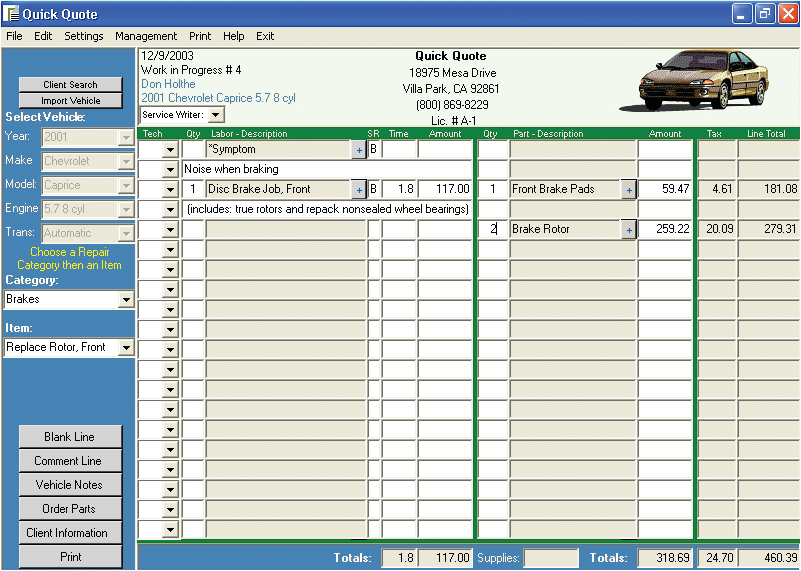Image resolution: width=801 pixels, height=571 pixels.
Task: Open Tech dropdown on Noise when braking row
Action: click(171, 170)
